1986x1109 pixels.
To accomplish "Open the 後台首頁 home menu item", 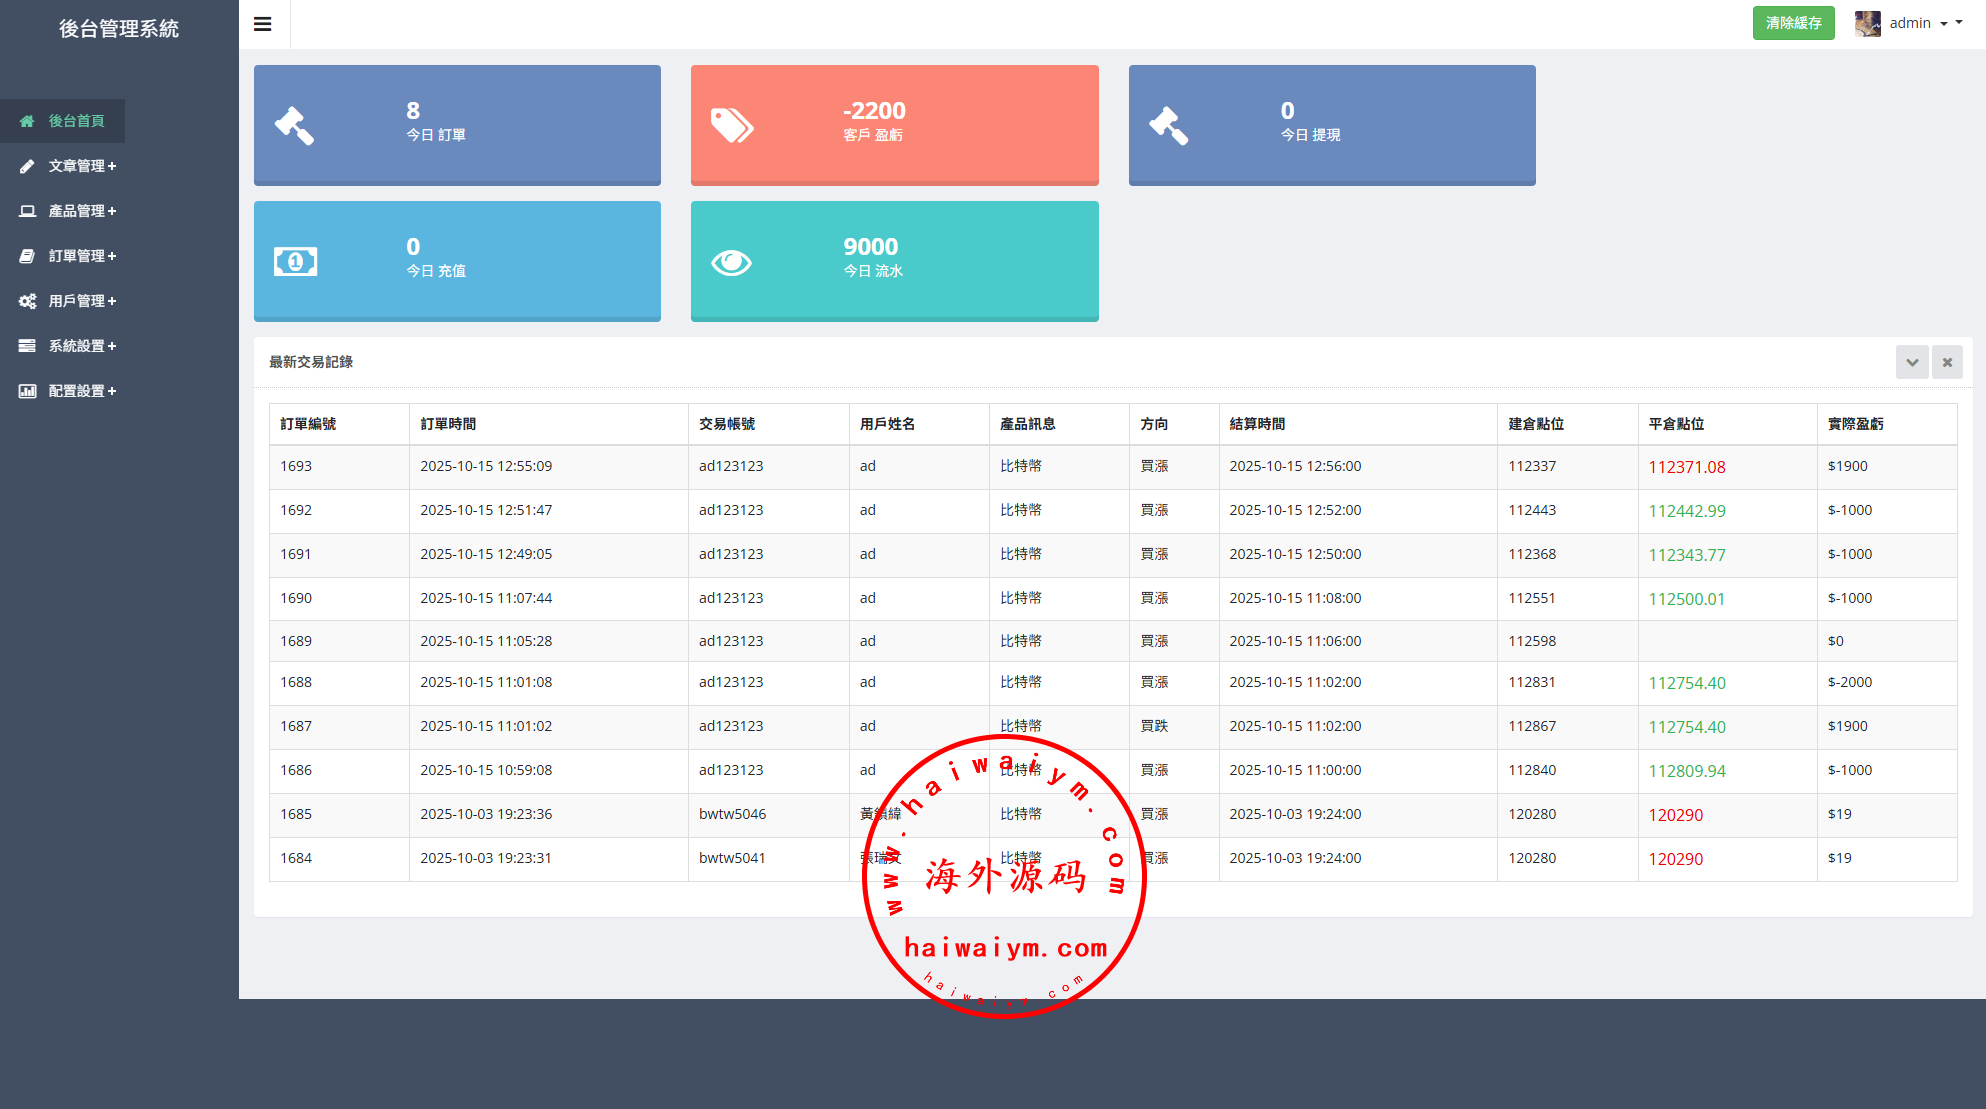I will pos(76,121).
